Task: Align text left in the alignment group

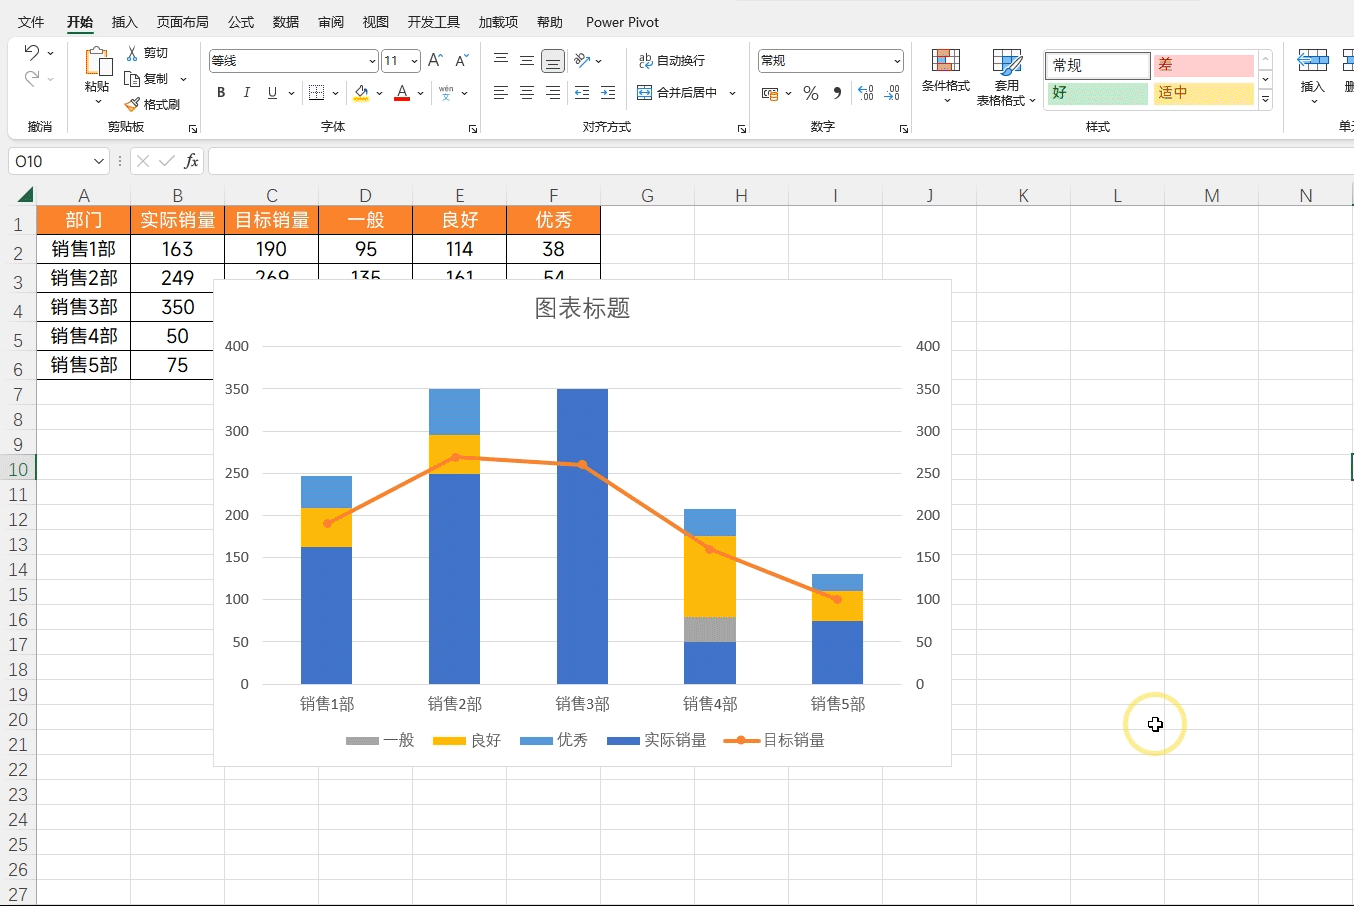Action: pos(501,93)
